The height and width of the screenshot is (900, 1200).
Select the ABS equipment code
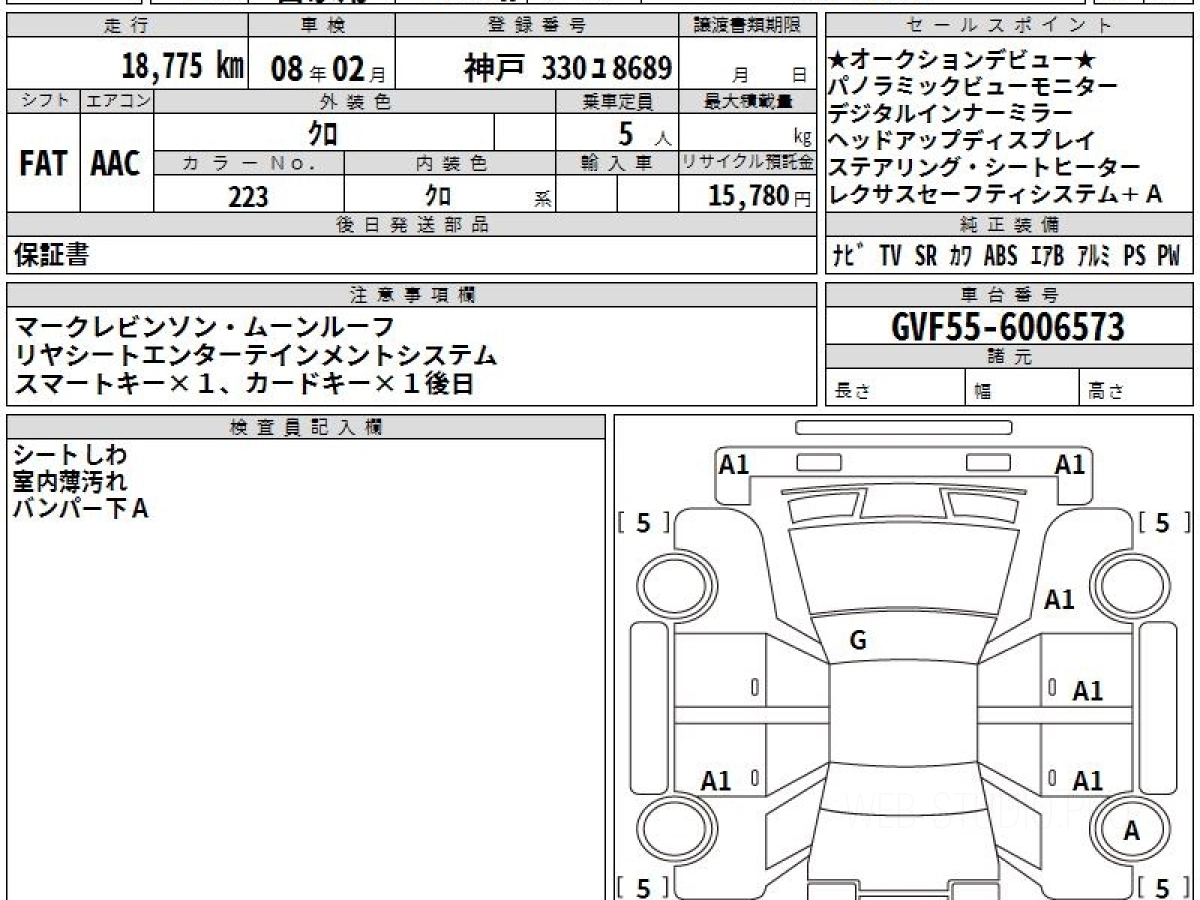tap(1001, 256)
